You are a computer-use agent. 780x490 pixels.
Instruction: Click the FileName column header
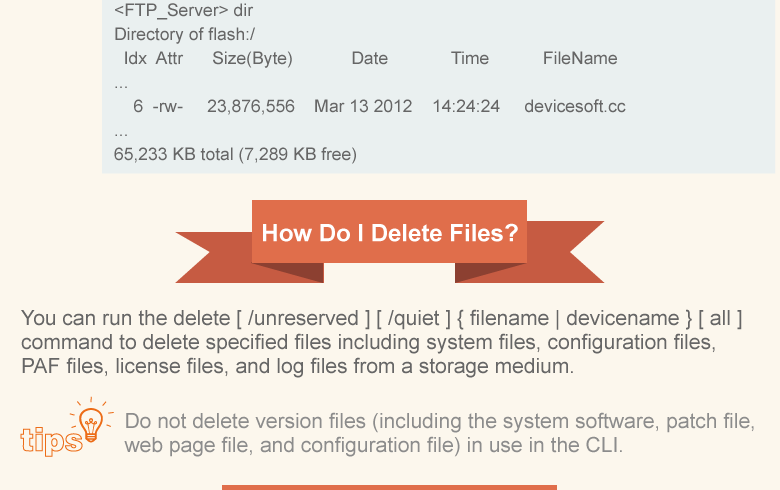pos(580,58)
